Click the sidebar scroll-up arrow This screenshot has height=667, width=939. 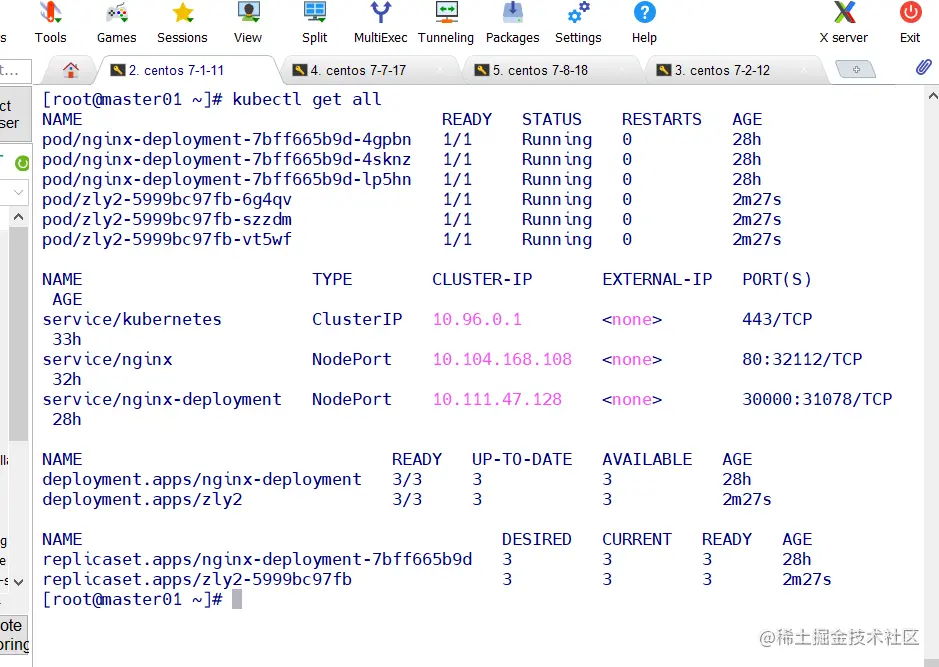point(19,217)
